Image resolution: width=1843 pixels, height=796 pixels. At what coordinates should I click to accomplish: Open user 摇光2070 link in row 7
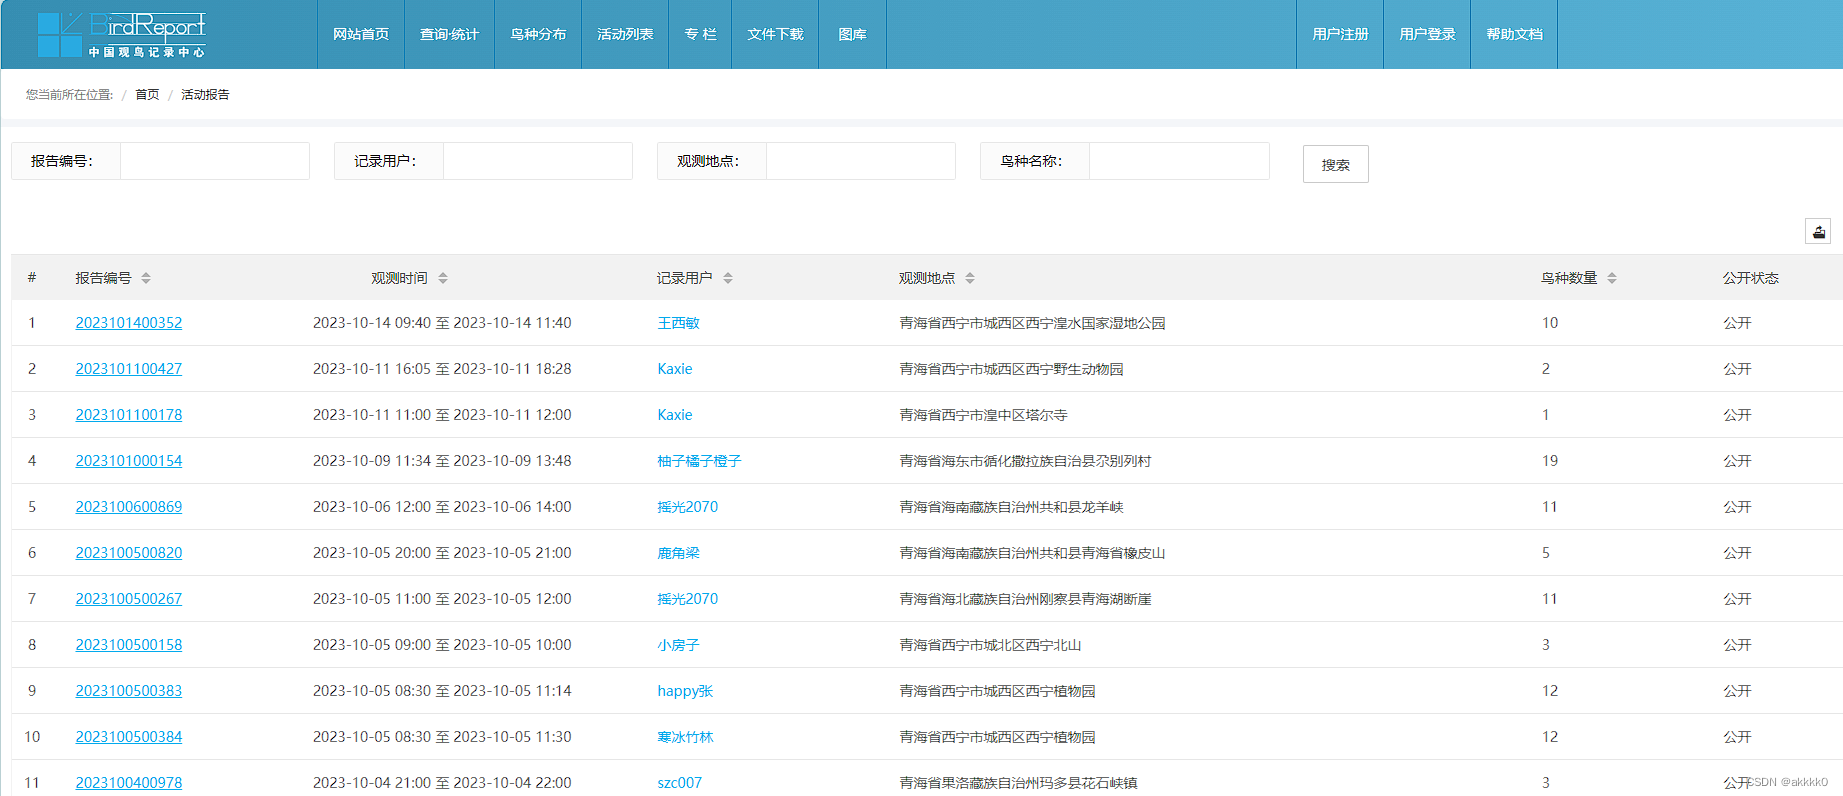[687, 599]
